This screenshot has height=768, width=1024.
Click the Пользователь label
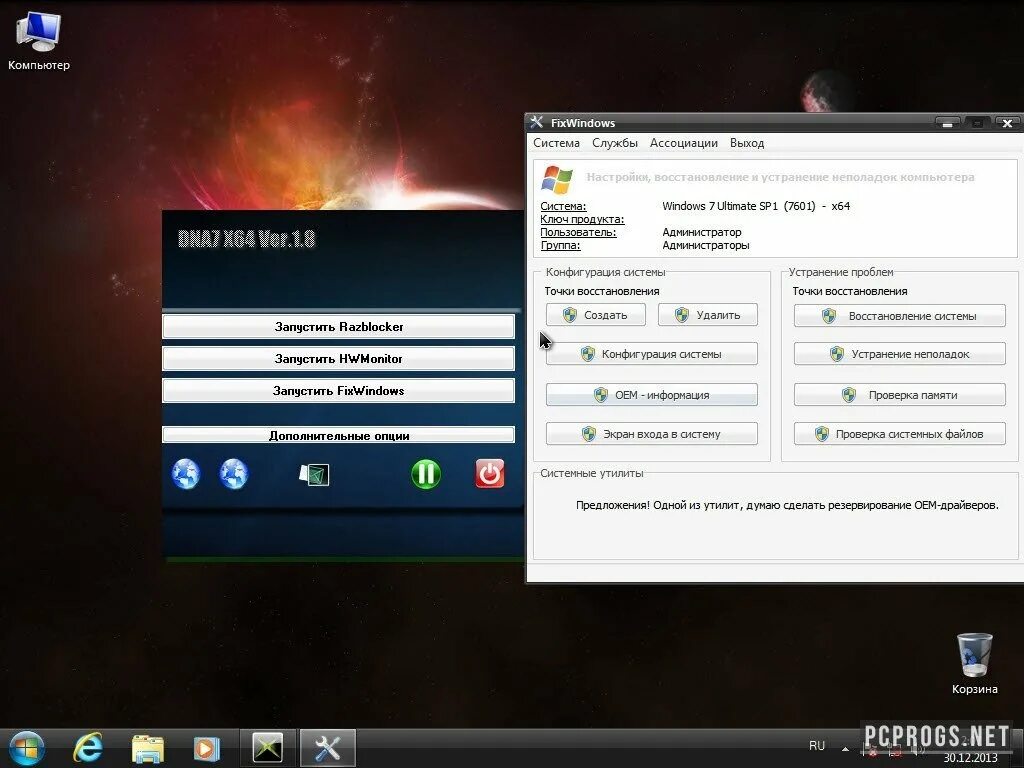click(x=578, y=232)
